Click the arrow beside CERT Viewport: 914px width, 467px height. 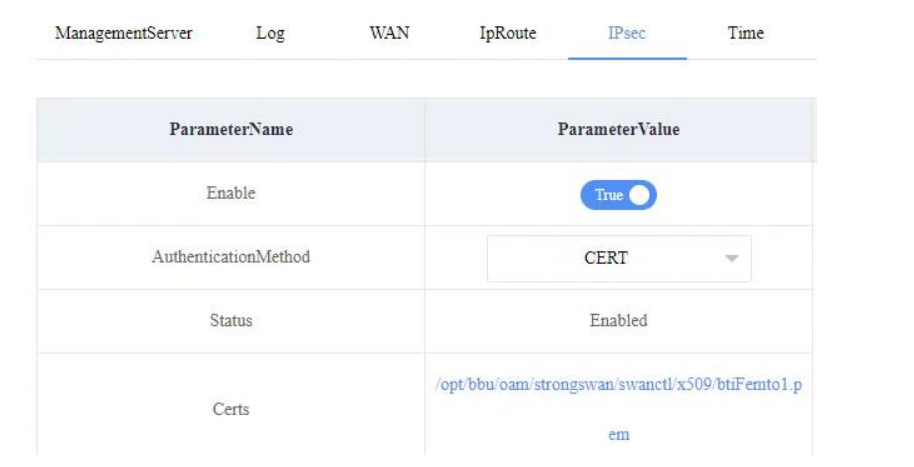click(x=731, y=259)
